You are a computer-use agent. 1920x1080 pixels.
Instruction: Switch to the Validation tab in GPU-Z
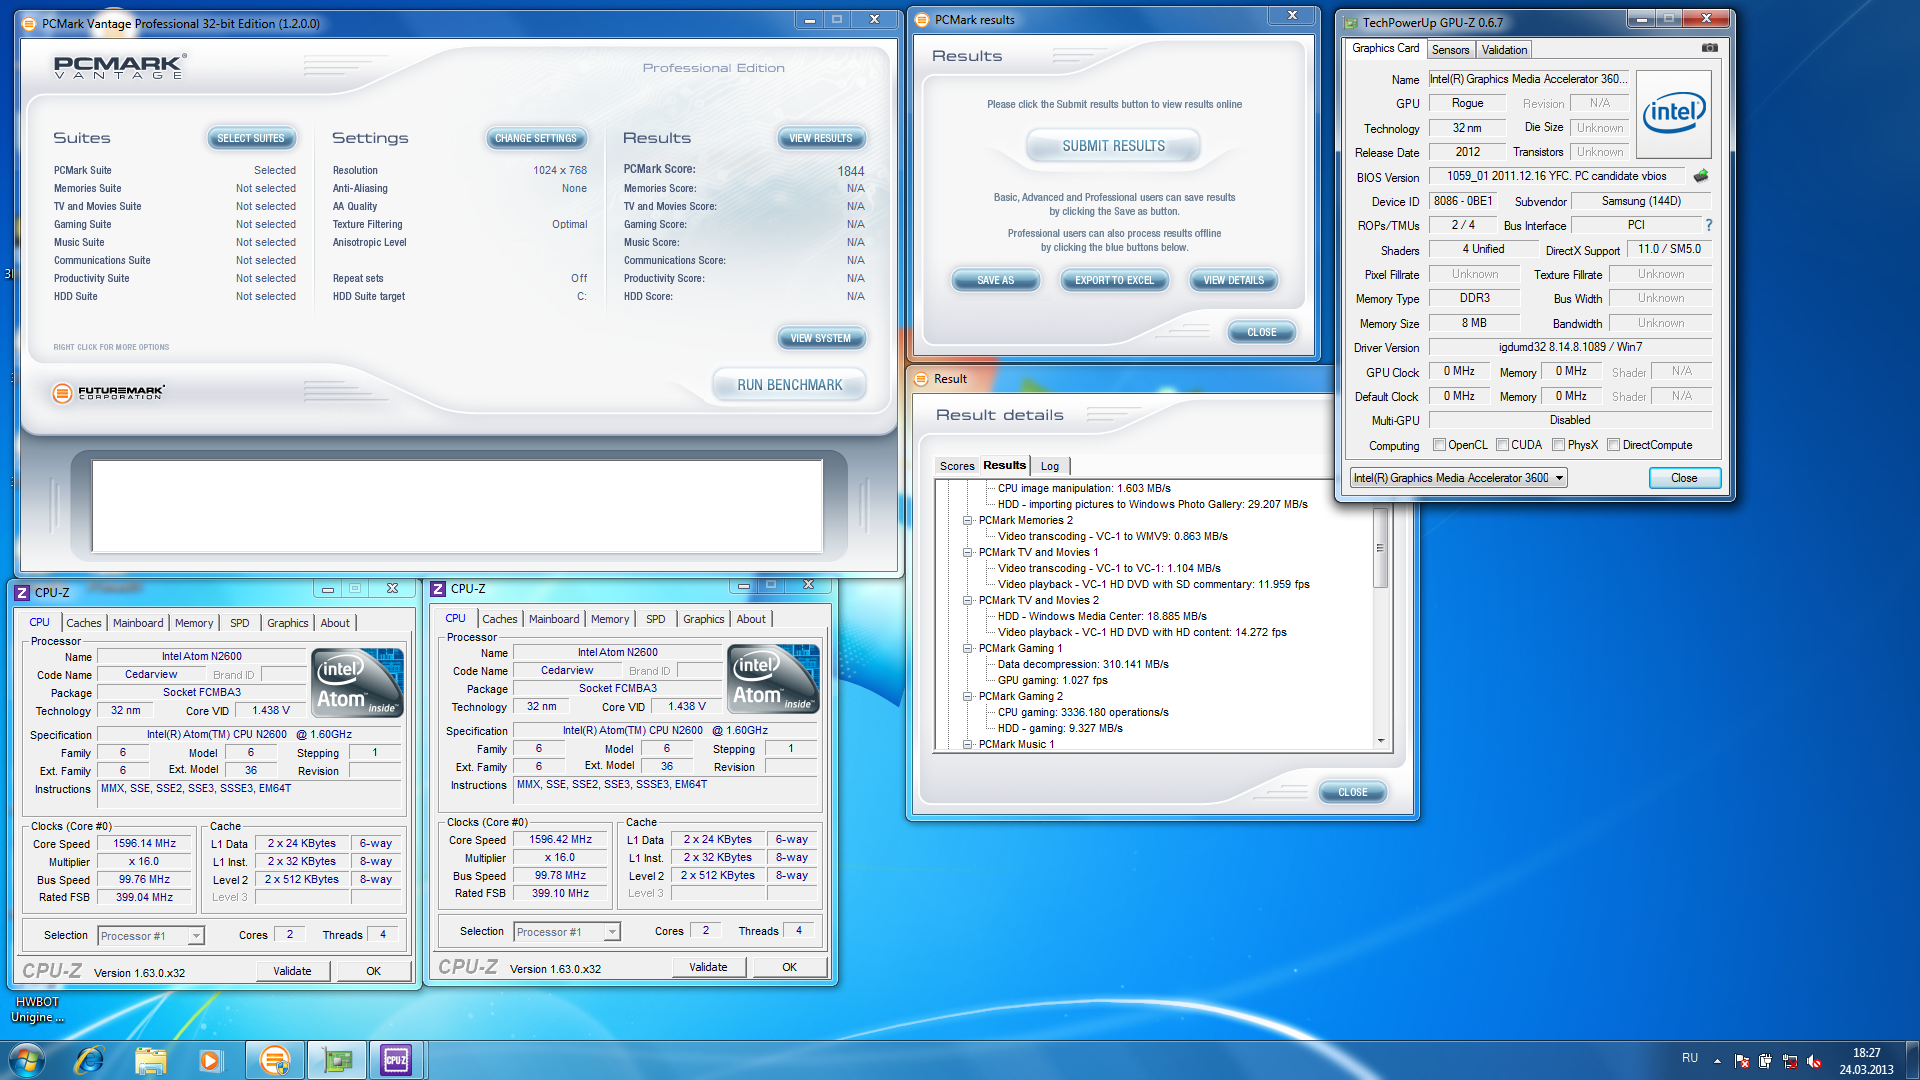pos(1504,50)
